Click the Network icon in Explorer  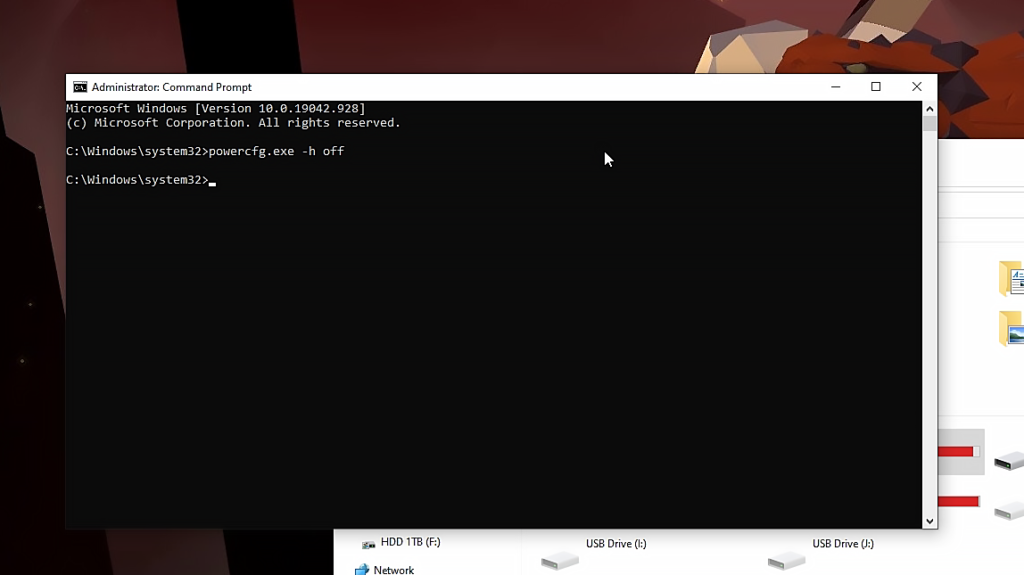361,570
